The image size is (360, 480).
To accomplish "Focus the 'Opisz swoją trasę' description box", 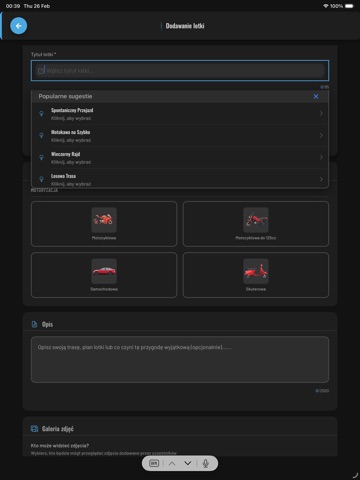I will click(180, 360).
